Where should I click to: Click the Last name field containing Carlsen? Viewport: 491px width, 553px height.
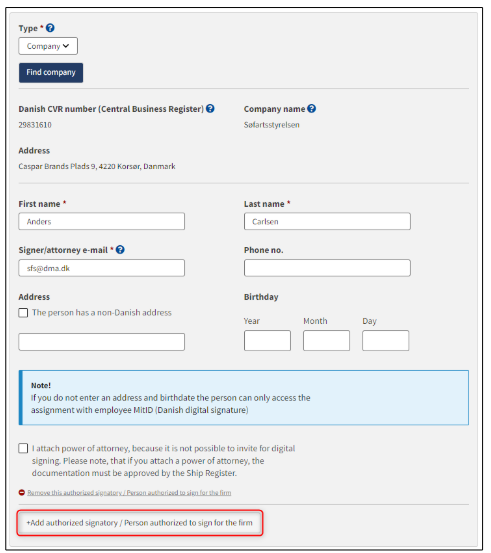tap(327, 221)
